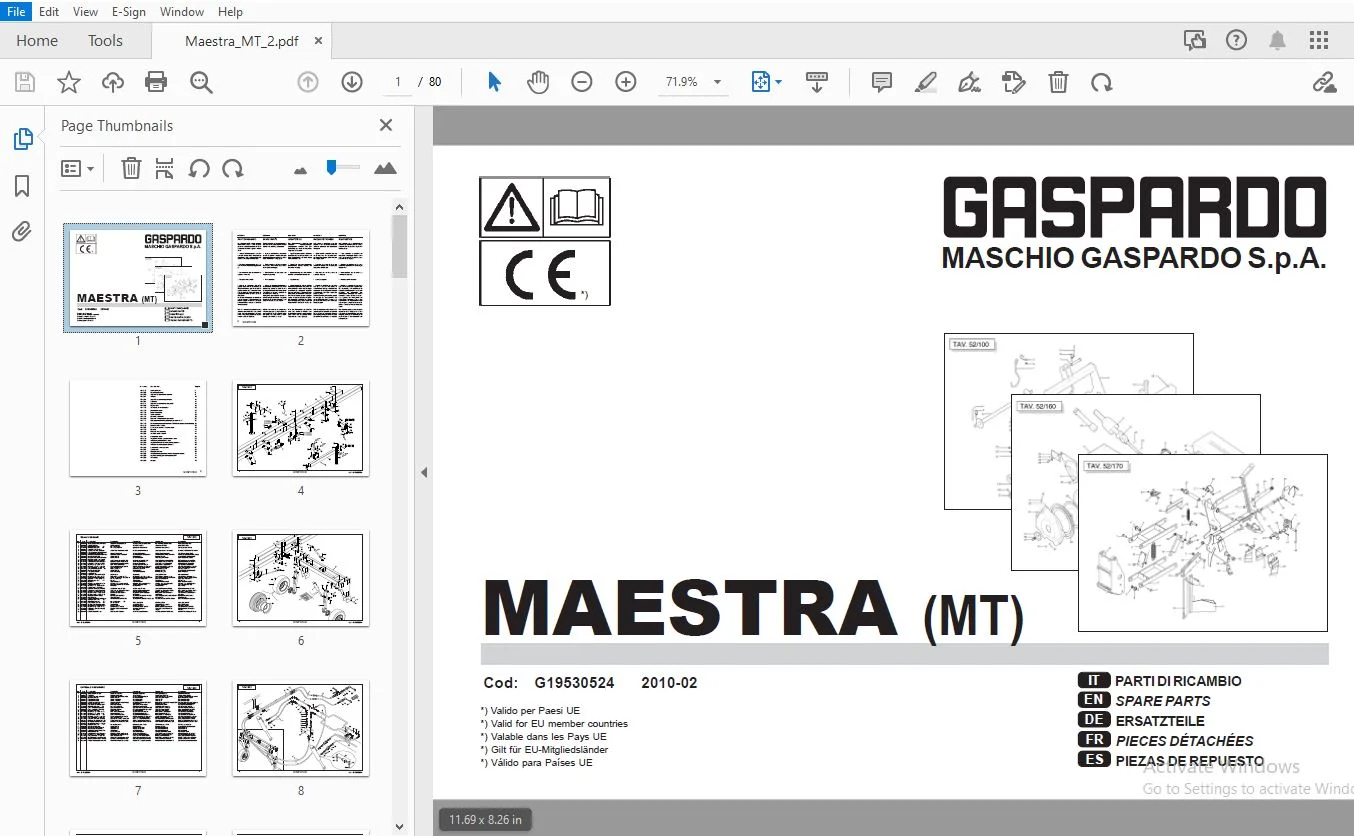This screenshot has width=1354, height=836.
Task: Zoom out with the minus circle icon
Action: [582, 82]
